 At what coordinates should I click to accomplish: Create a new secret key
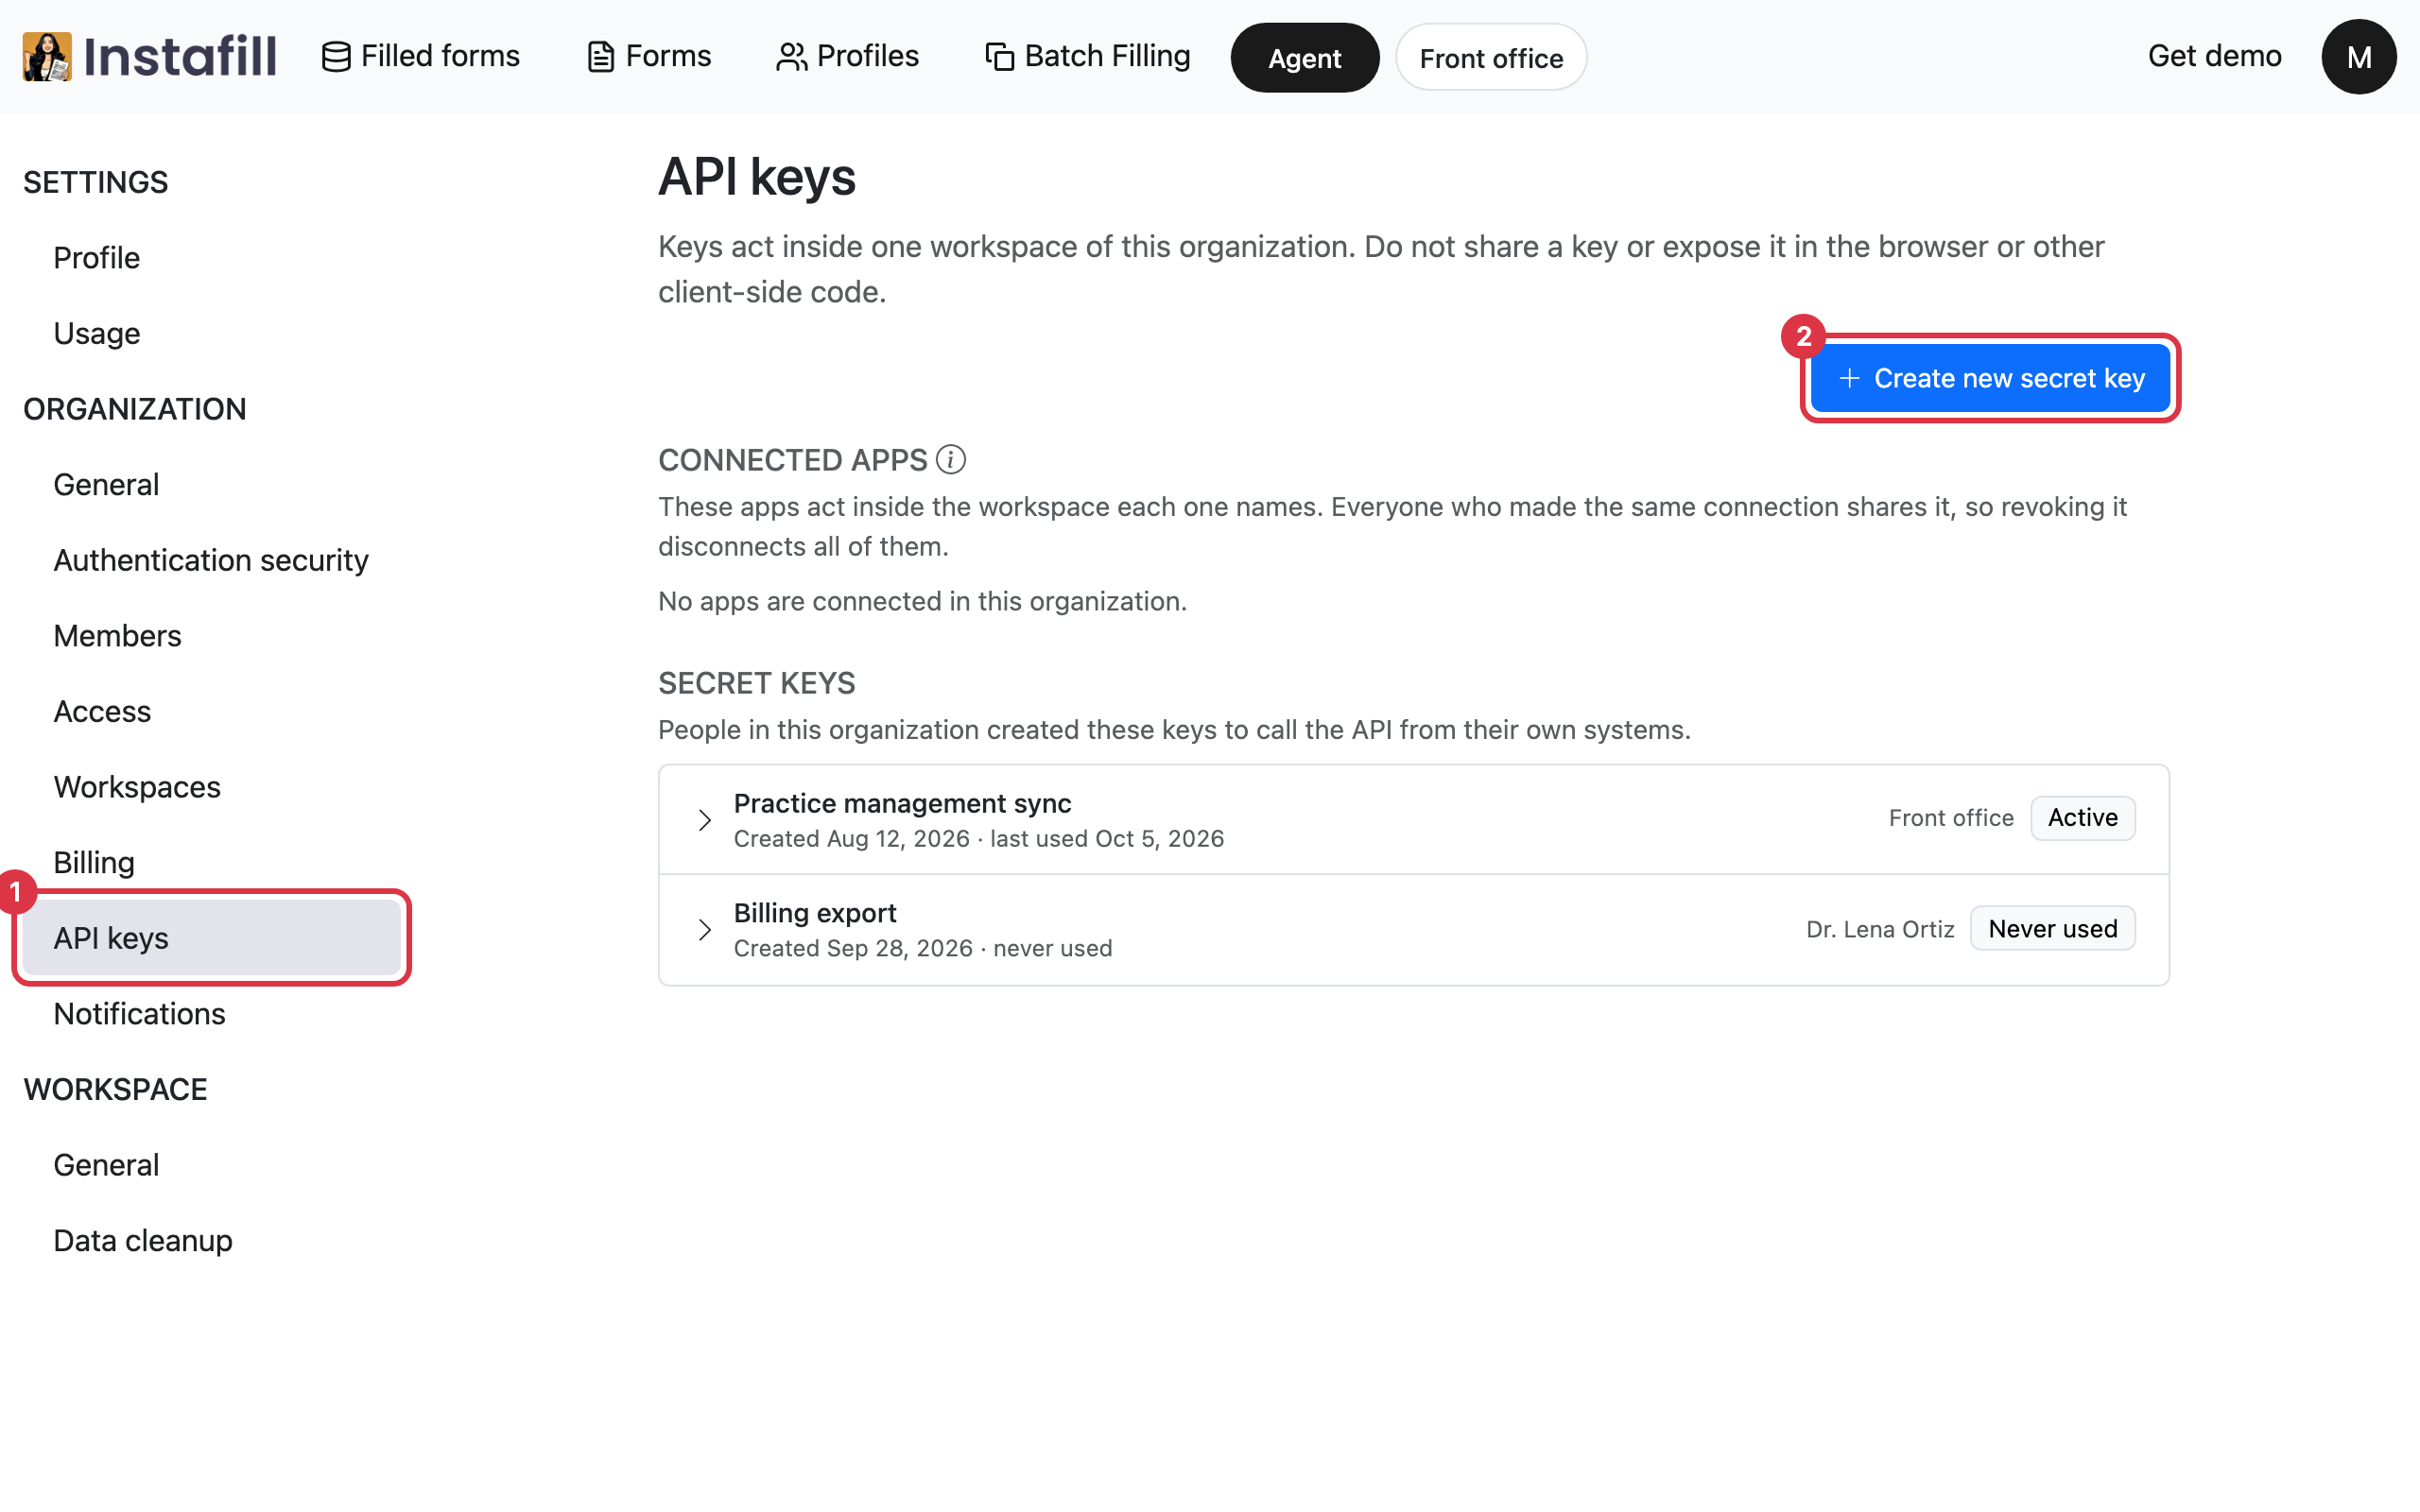[1990, 378]
